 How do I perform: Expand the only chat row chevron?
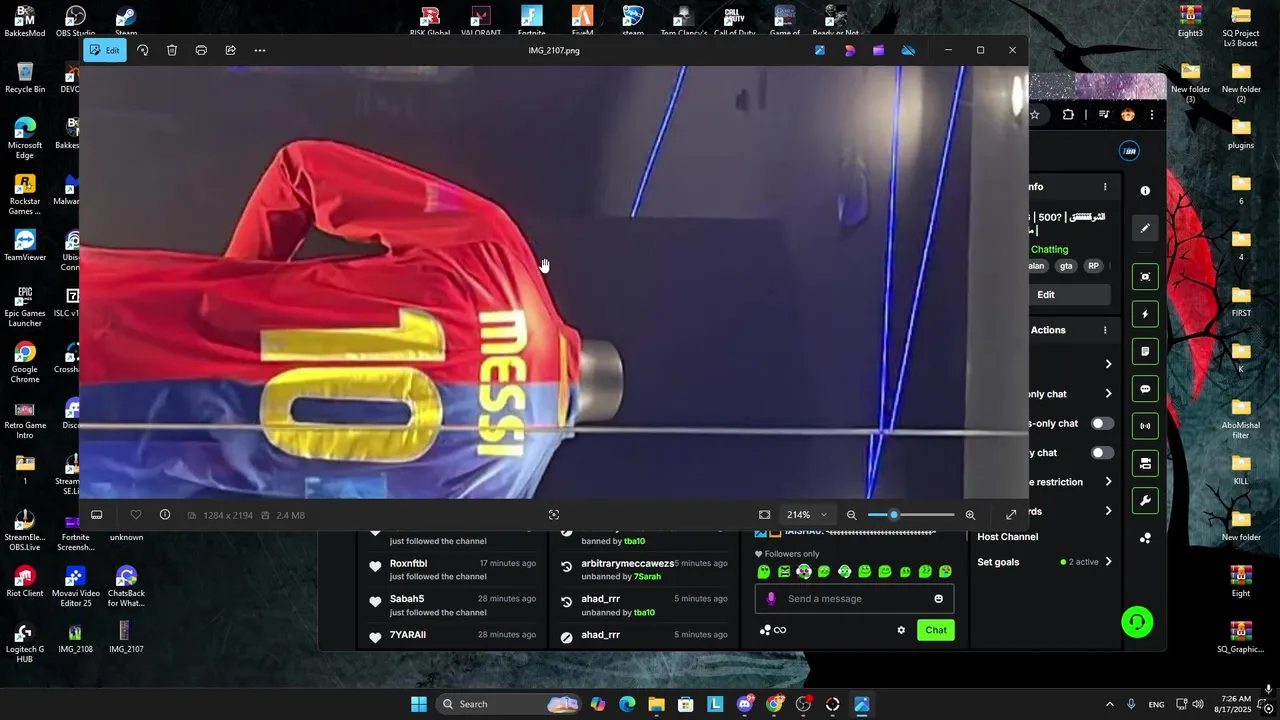[1108, 394]
